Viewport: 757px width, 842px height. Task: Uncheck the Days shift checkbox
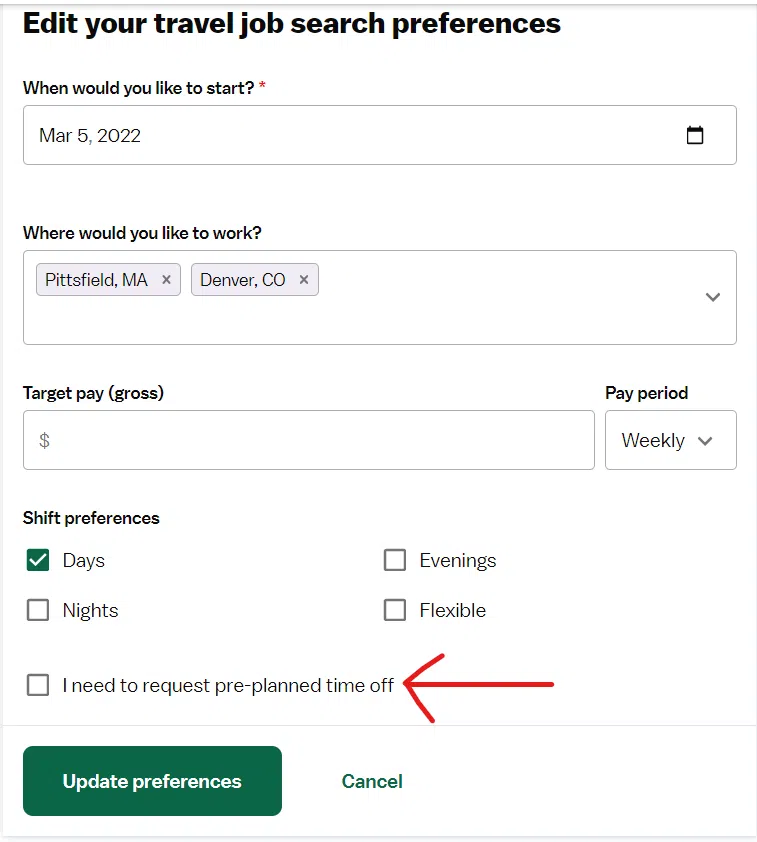38,560
